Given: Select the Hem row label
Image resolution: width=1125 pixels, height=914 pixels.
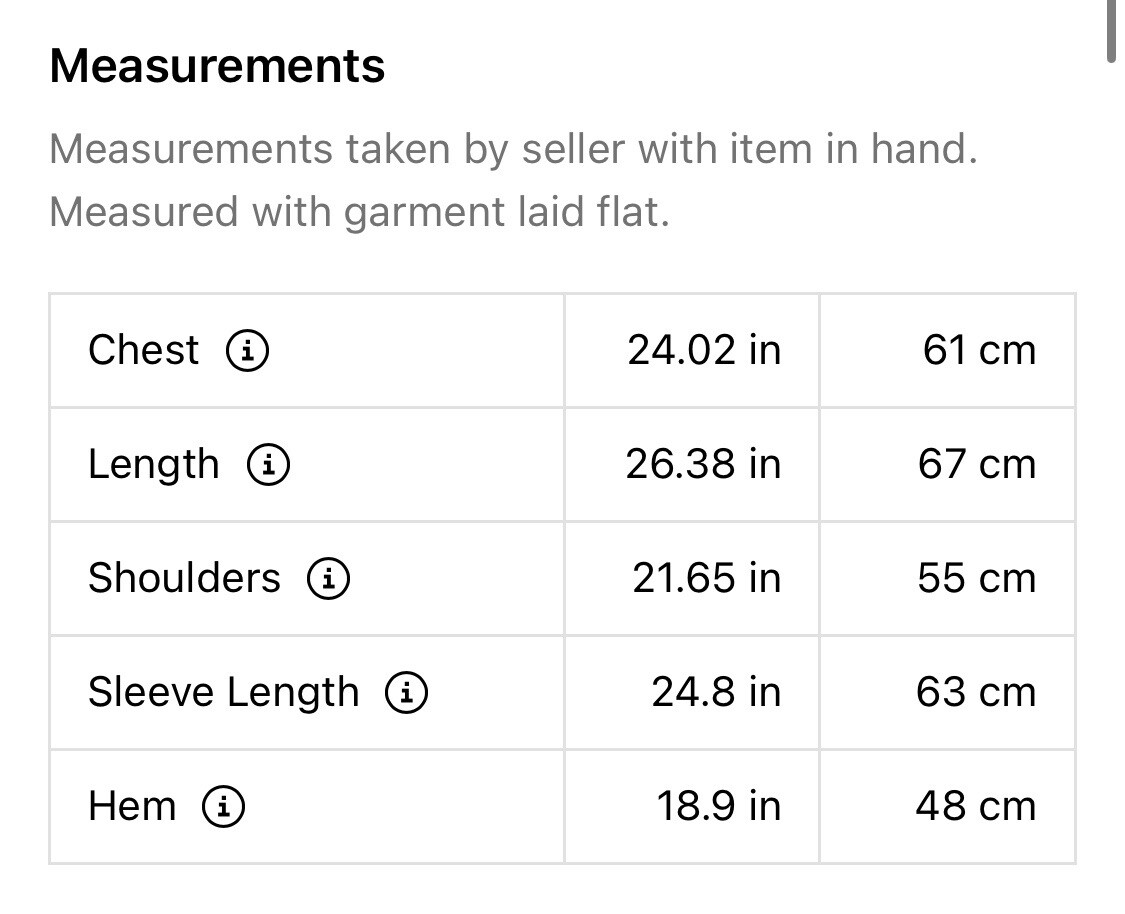Looking at the screenshot, I should tap(132, 806).
